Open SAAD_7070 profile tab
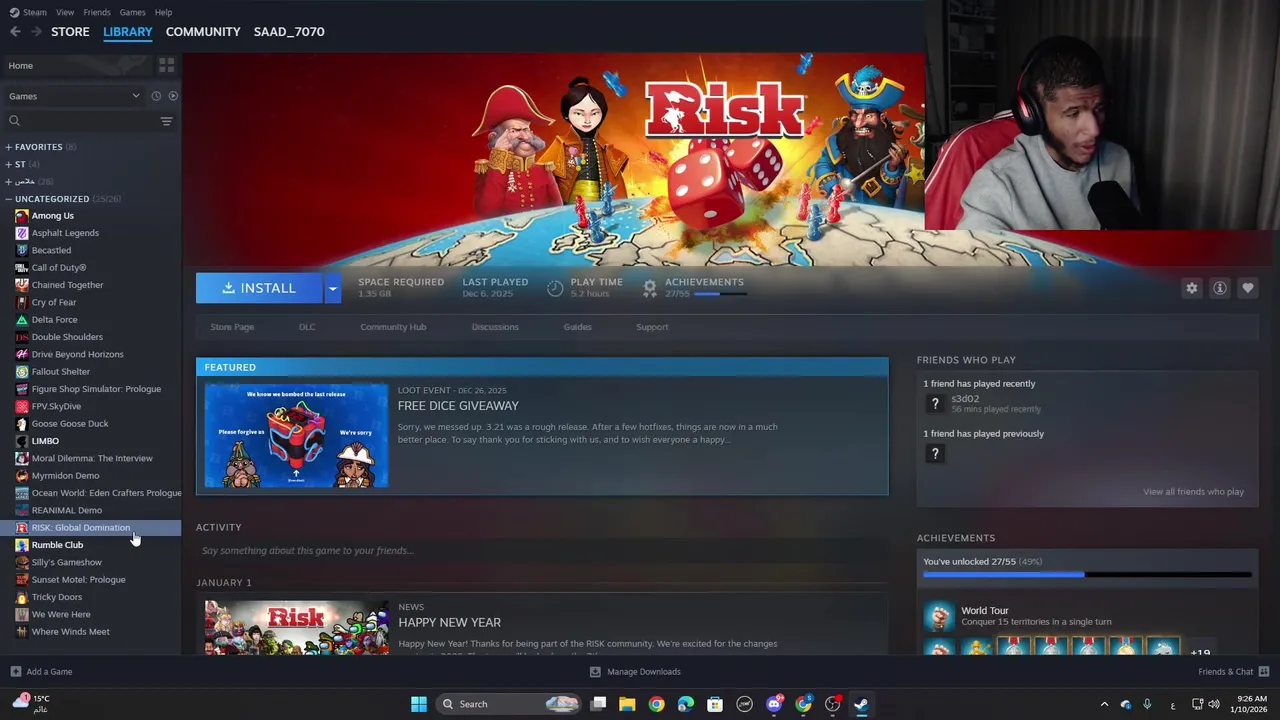 tap(289, 32)
